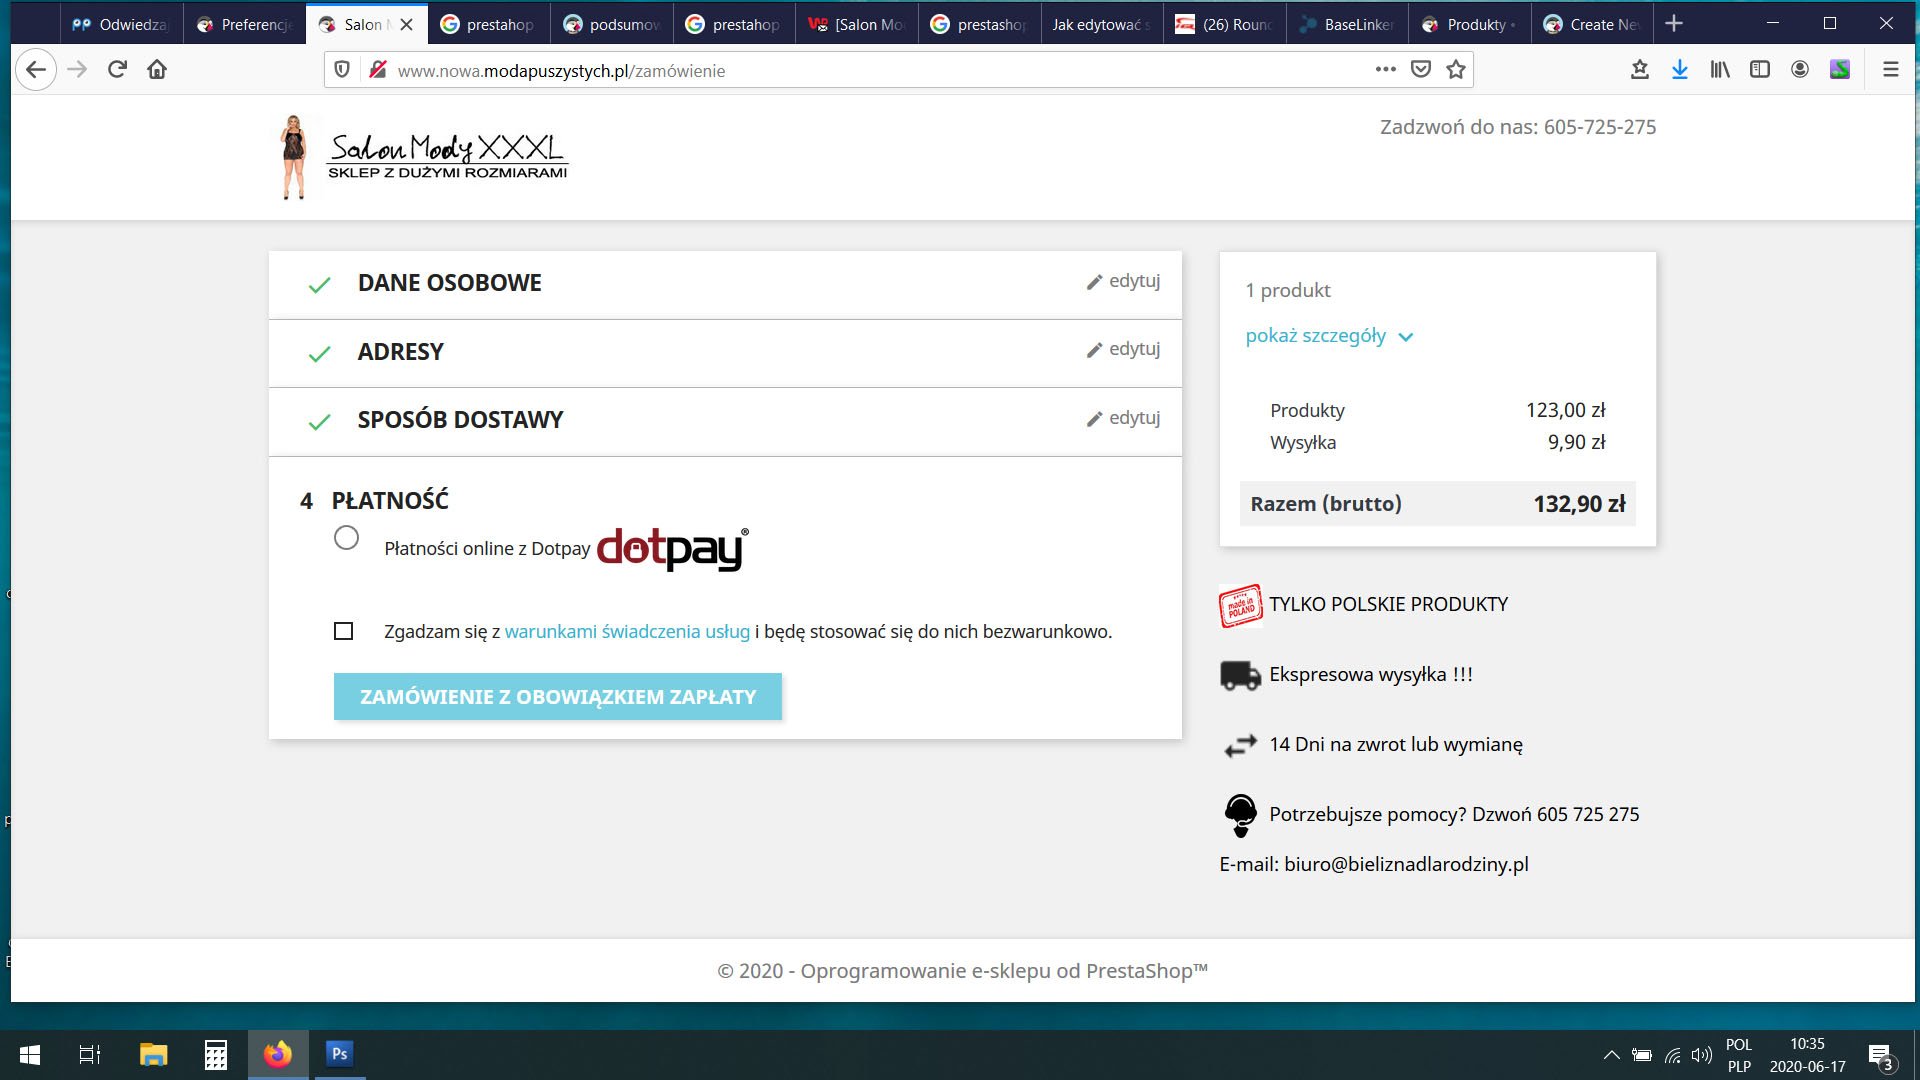Image resolution: width=1920 pixels, height=1080 pixels.
Task: Check the terms of service agreement box
Action: (x=343, y=631)
